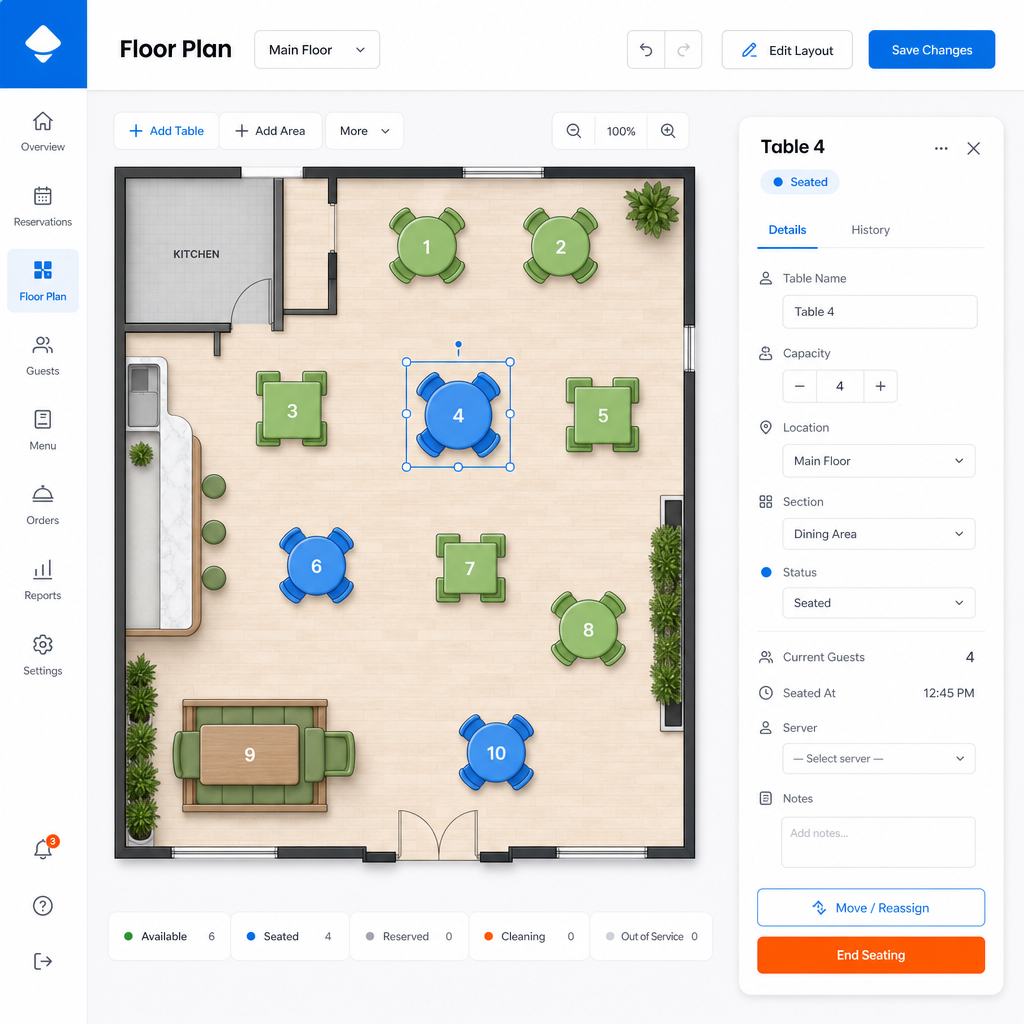The image size is (1024, 1024).
Task: Click Add Area
Action: tap(270, 131)
